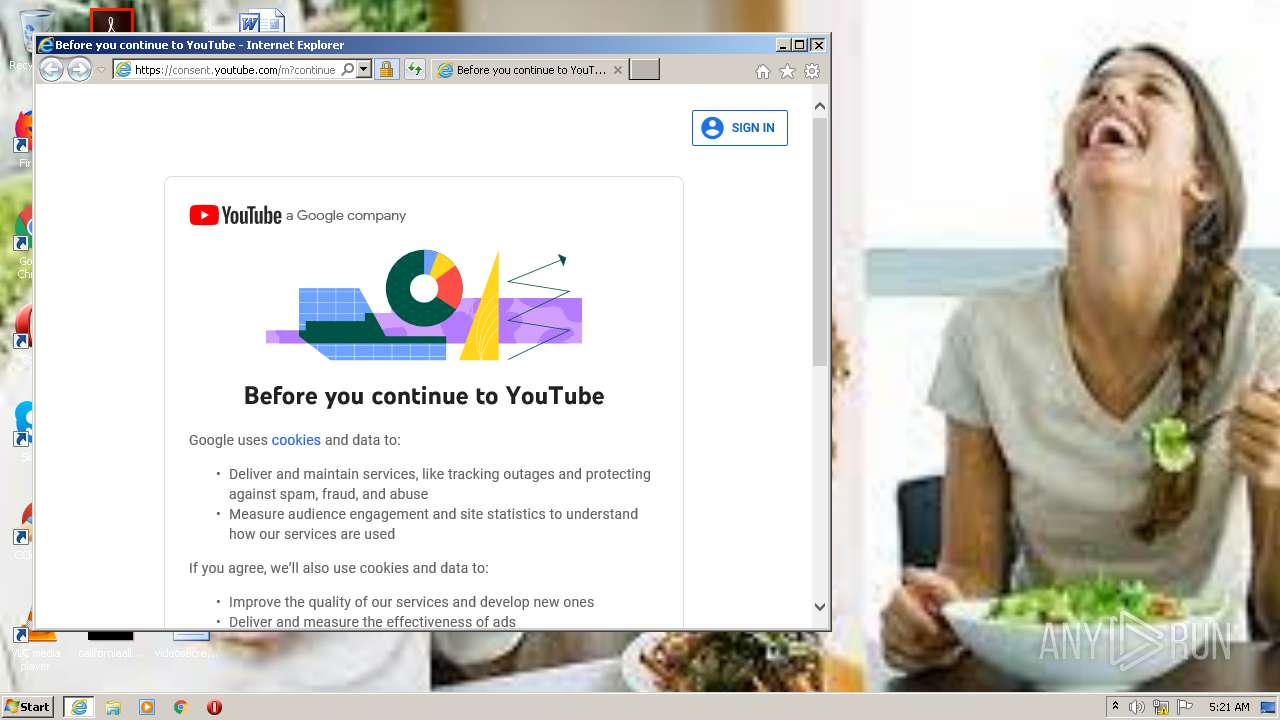Viewport: 1280px width, 720px height.
Task: Open the security report lock icon
Action: (x=386, y=70)
